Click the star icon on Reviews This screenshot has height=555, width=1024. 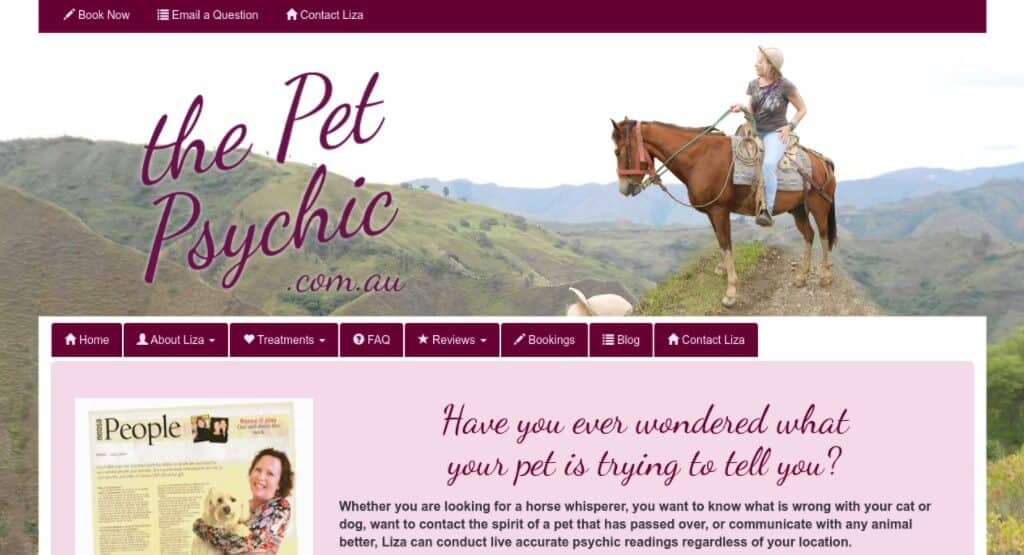pos(423,340)
